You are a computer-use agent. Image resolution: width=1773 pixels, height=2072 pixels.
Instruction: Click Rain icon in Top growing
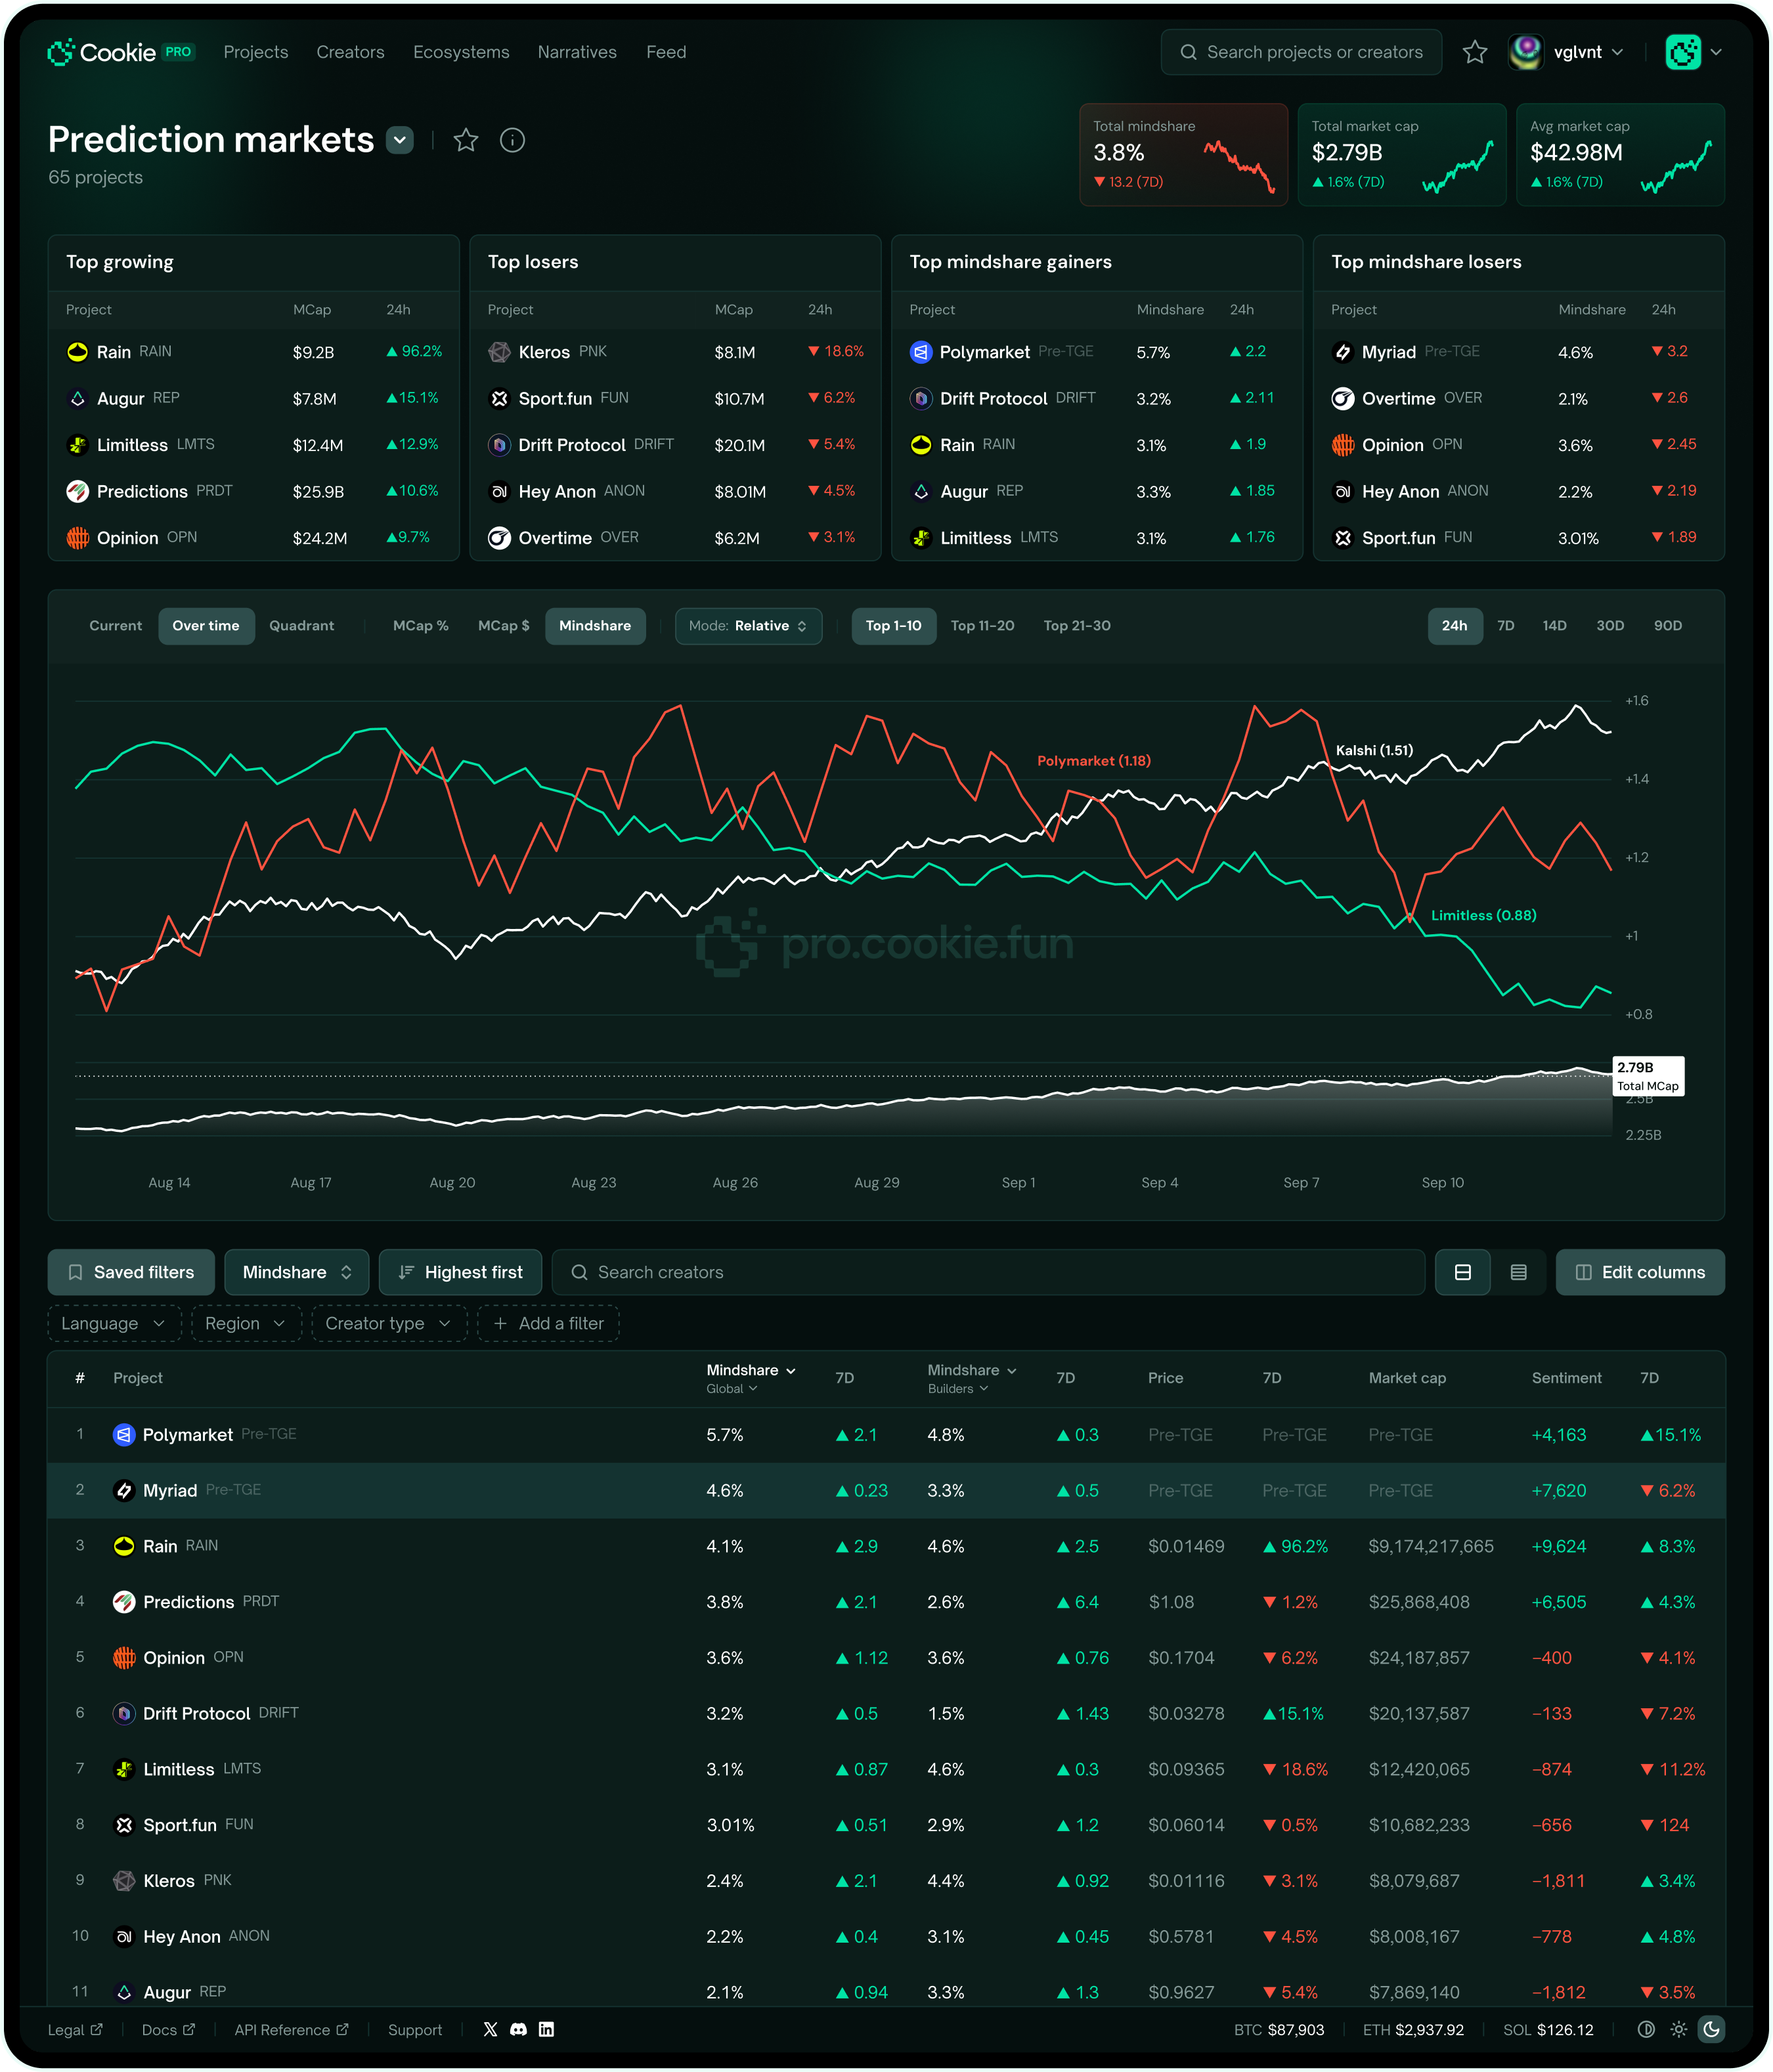[77, 352]
